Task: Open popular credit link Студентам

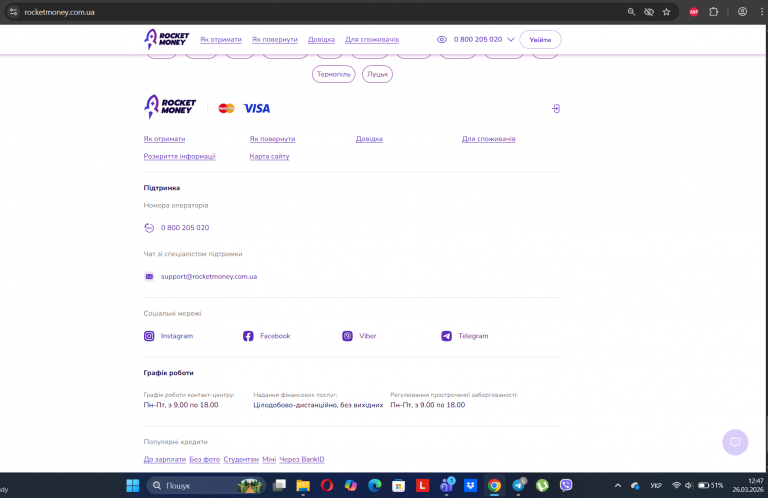Action: (241, 459)
